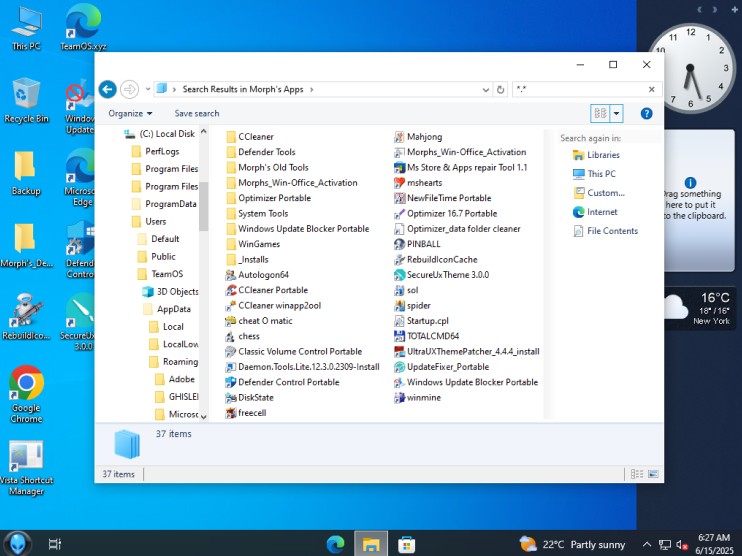Search again on the Internet
Screen dimensions: 742x556
(595, 212)
